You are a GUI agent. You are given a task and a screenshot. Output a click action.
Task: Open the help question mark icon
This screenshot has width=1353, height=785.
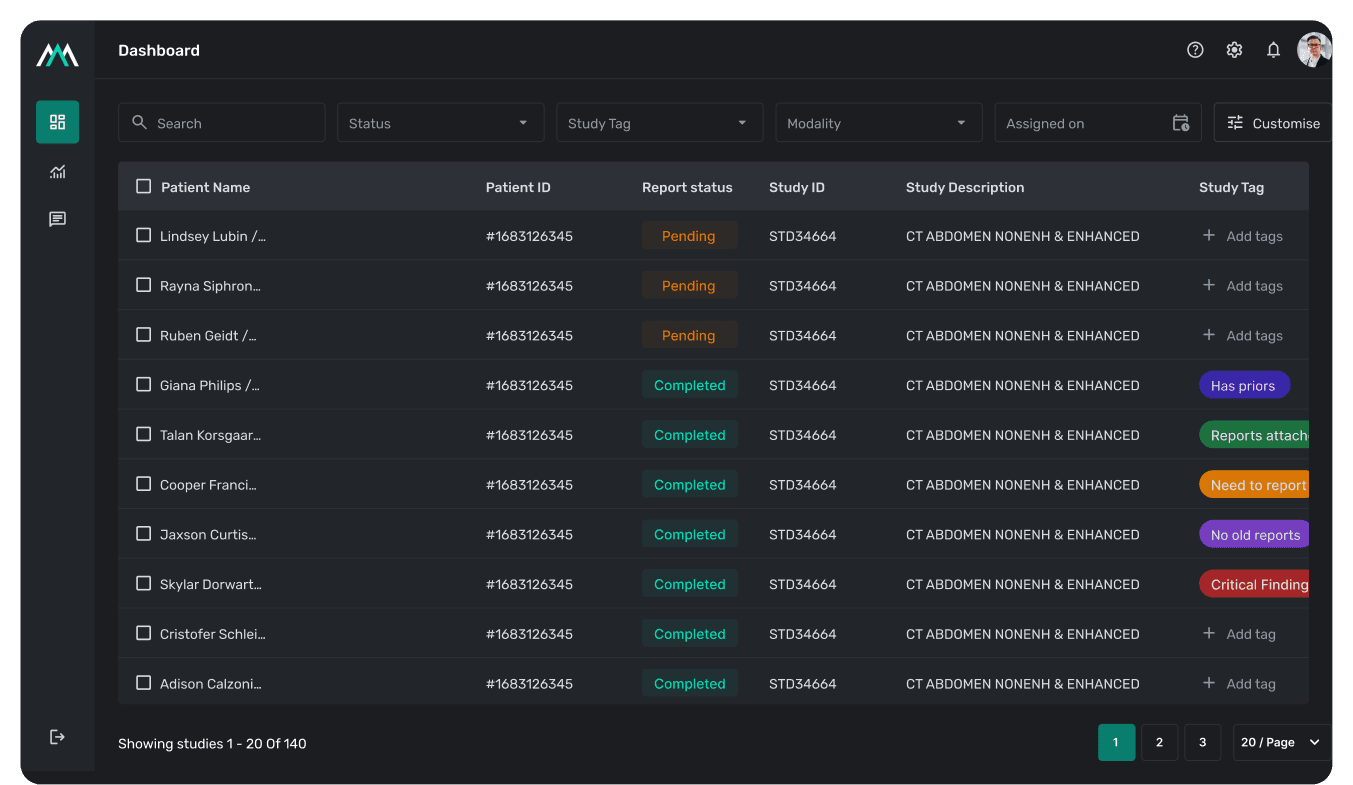(x=1195, y=49)
